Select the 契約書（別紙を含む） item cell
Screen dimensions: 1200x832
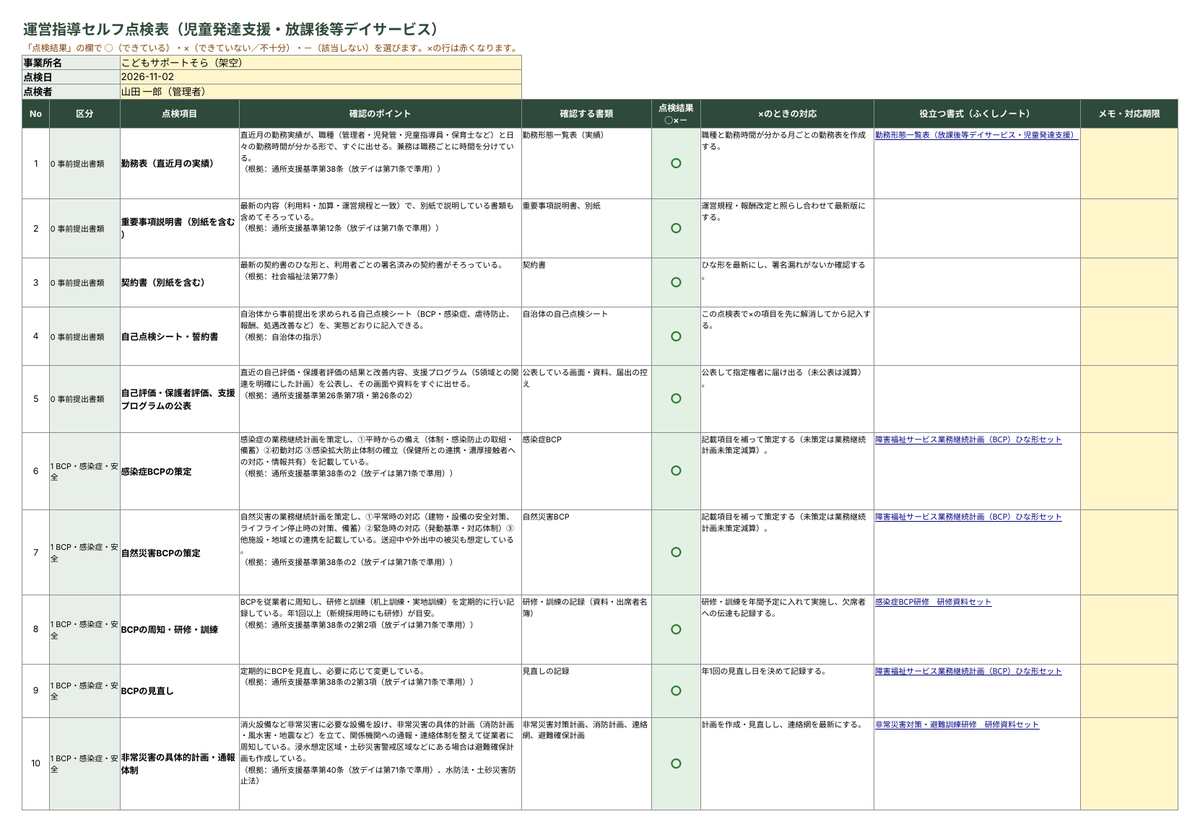tap(179, 282)
